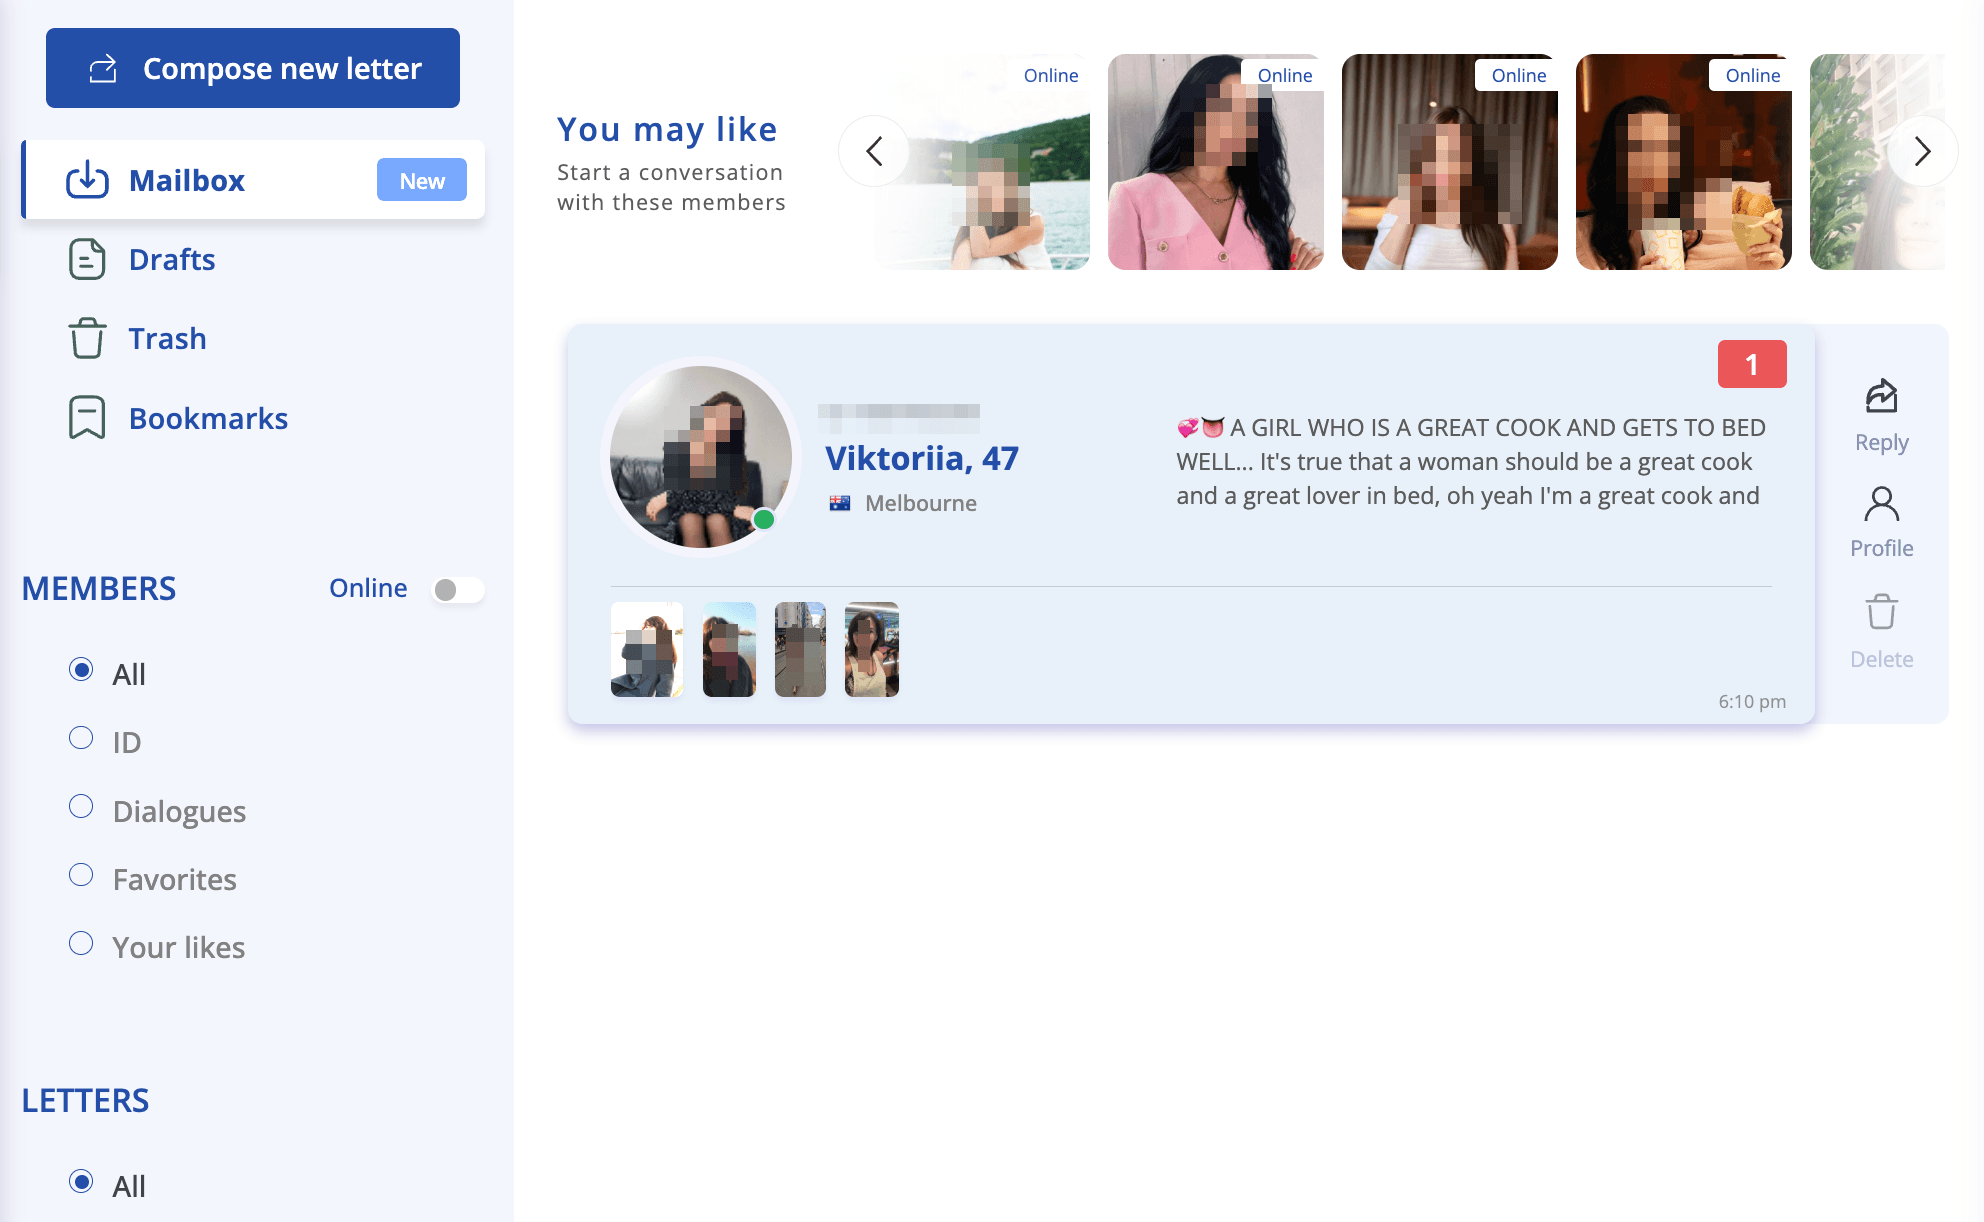Click the Drafts document icon
The height and width of the screenshot is (1222, 1984).
coord(87,259)
